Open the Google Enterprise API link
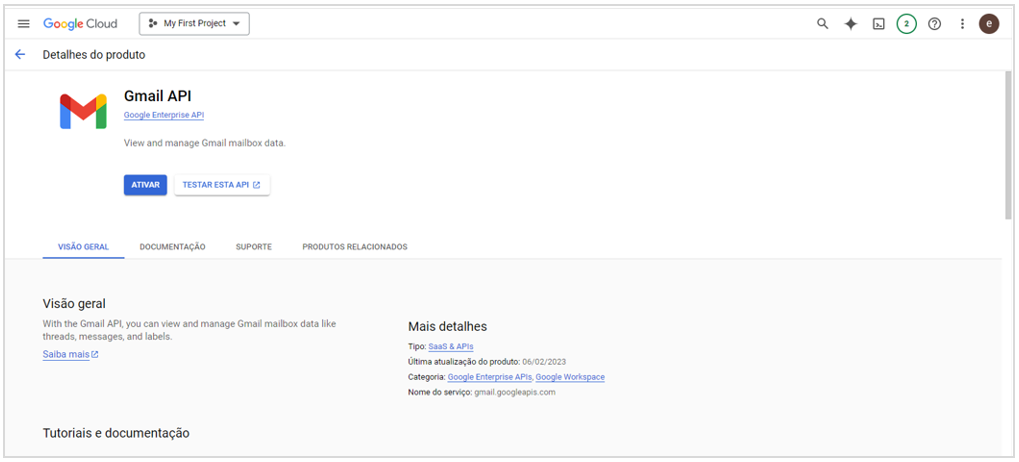This screenshot has width=1019, height=462. [164, 115]
